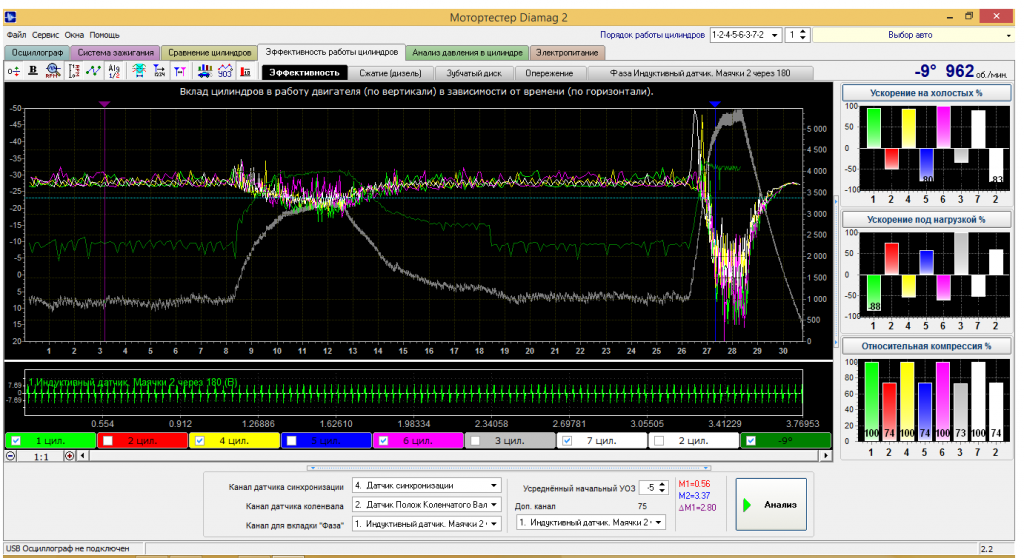Click the zoom-out minus icon

[x=11, y=456]
